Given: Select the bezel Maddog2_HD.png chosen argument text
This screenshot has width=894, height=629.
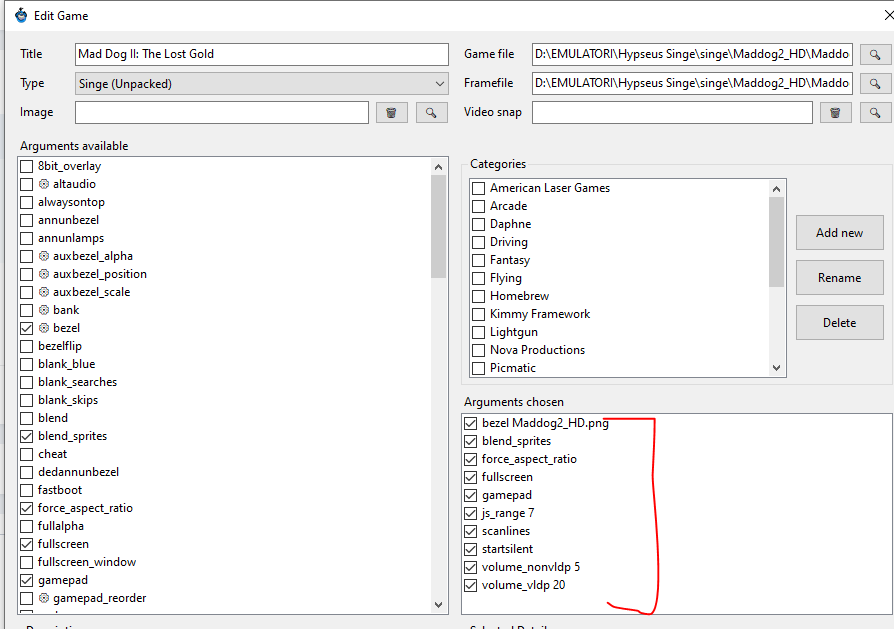Looking at the screenshot, I should [545, 423].
